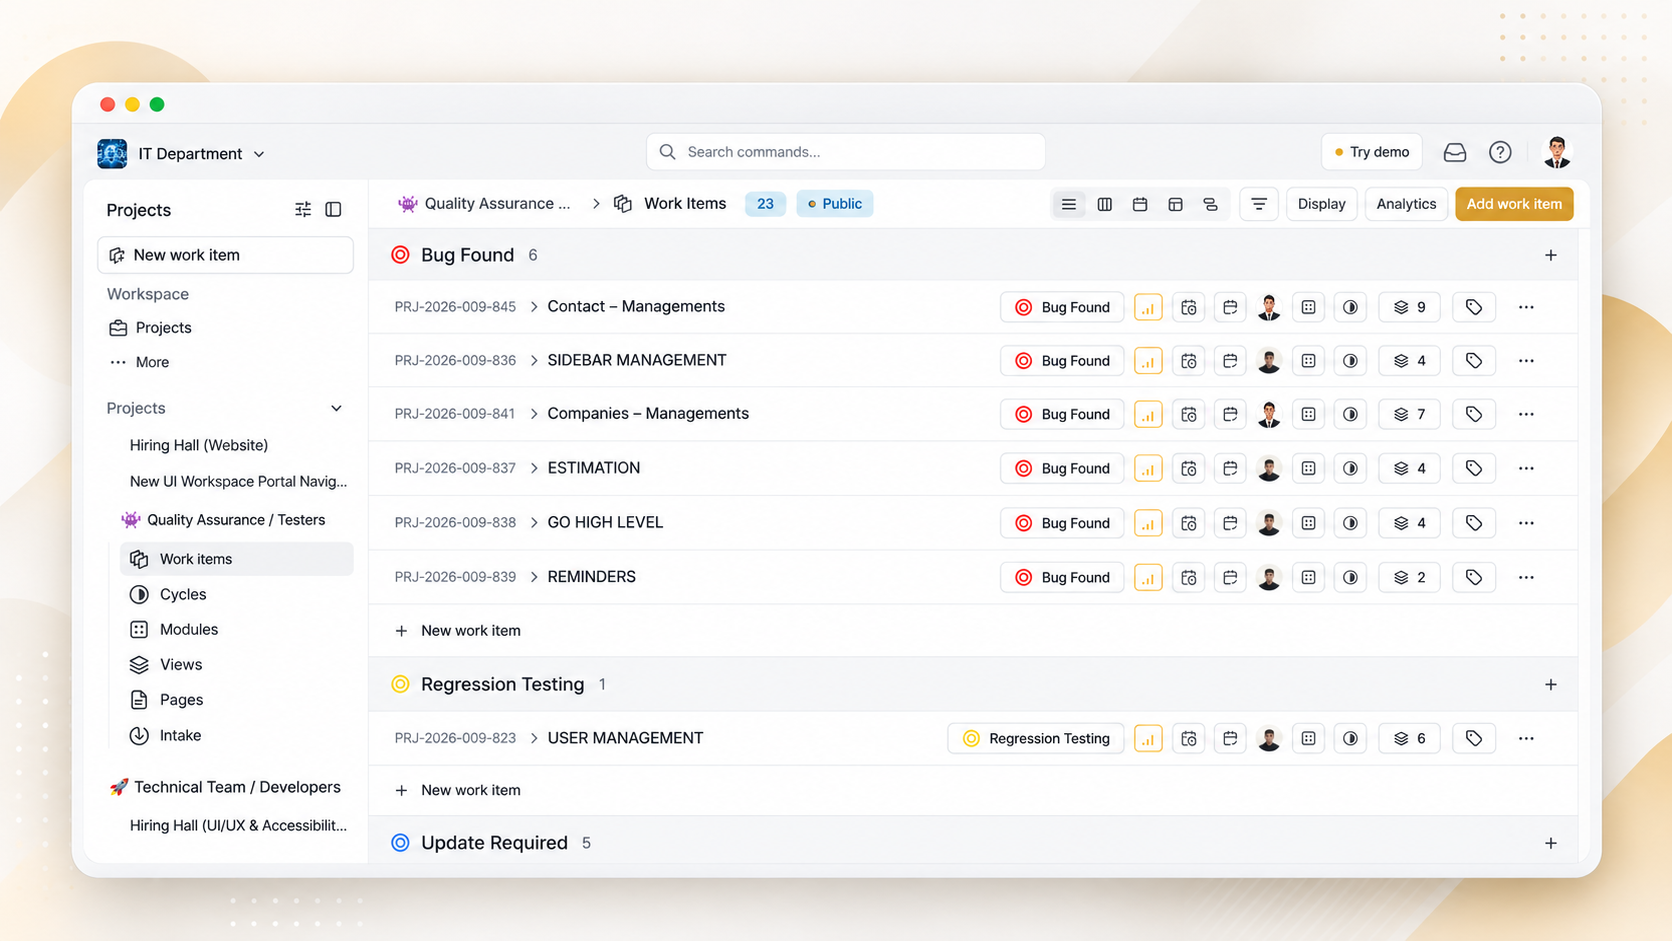
Task: Click the Try demo button
Action: click(1372, 152)
